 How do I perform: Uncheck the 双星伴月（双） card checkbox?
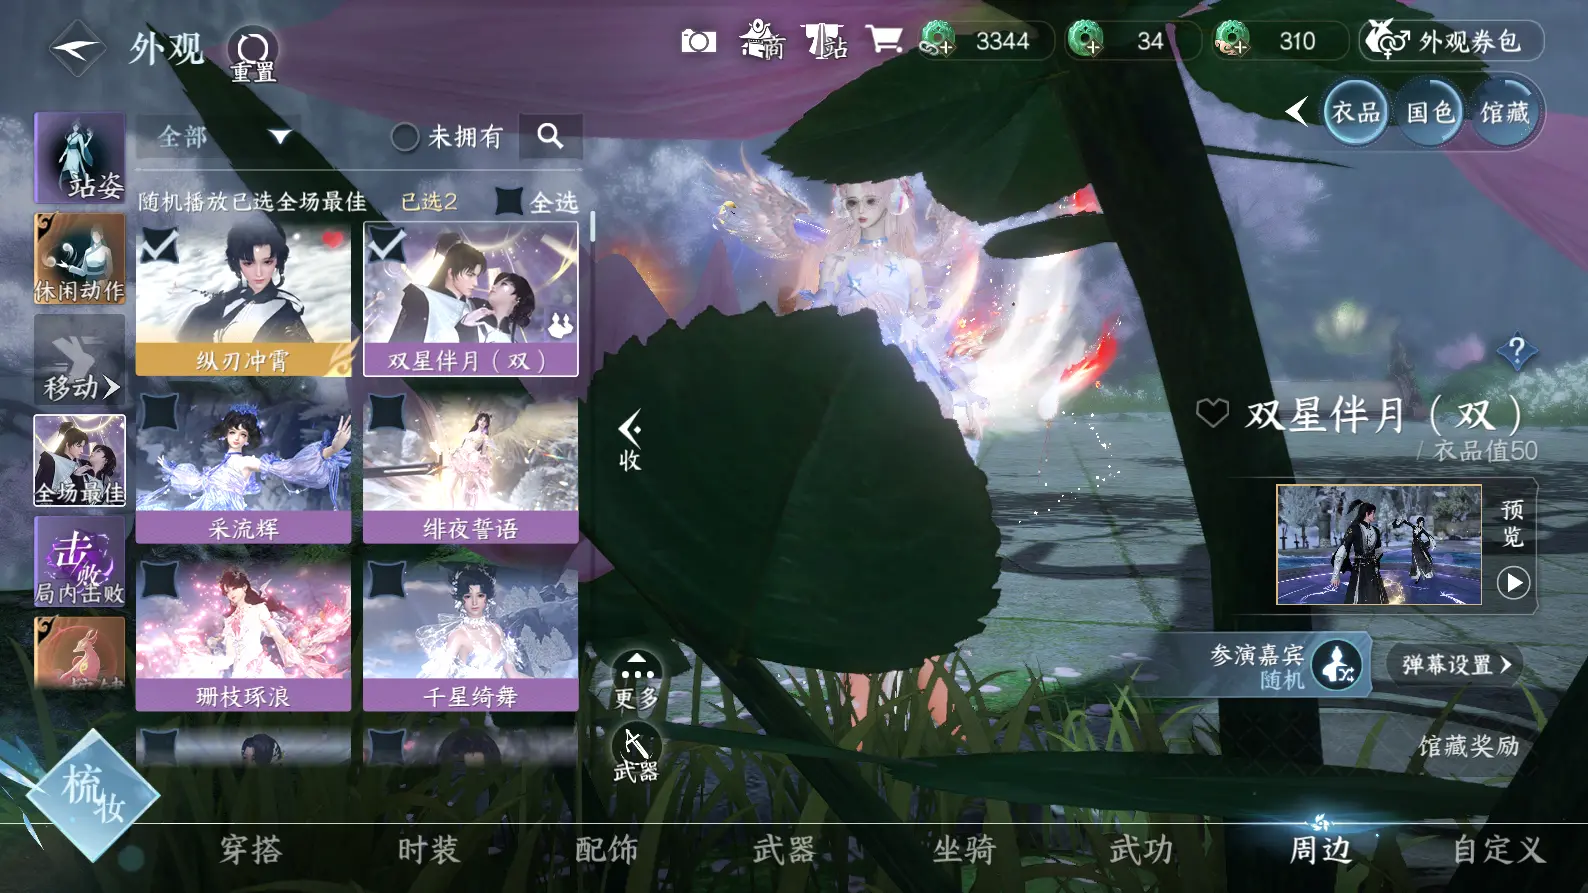(386, 245)
